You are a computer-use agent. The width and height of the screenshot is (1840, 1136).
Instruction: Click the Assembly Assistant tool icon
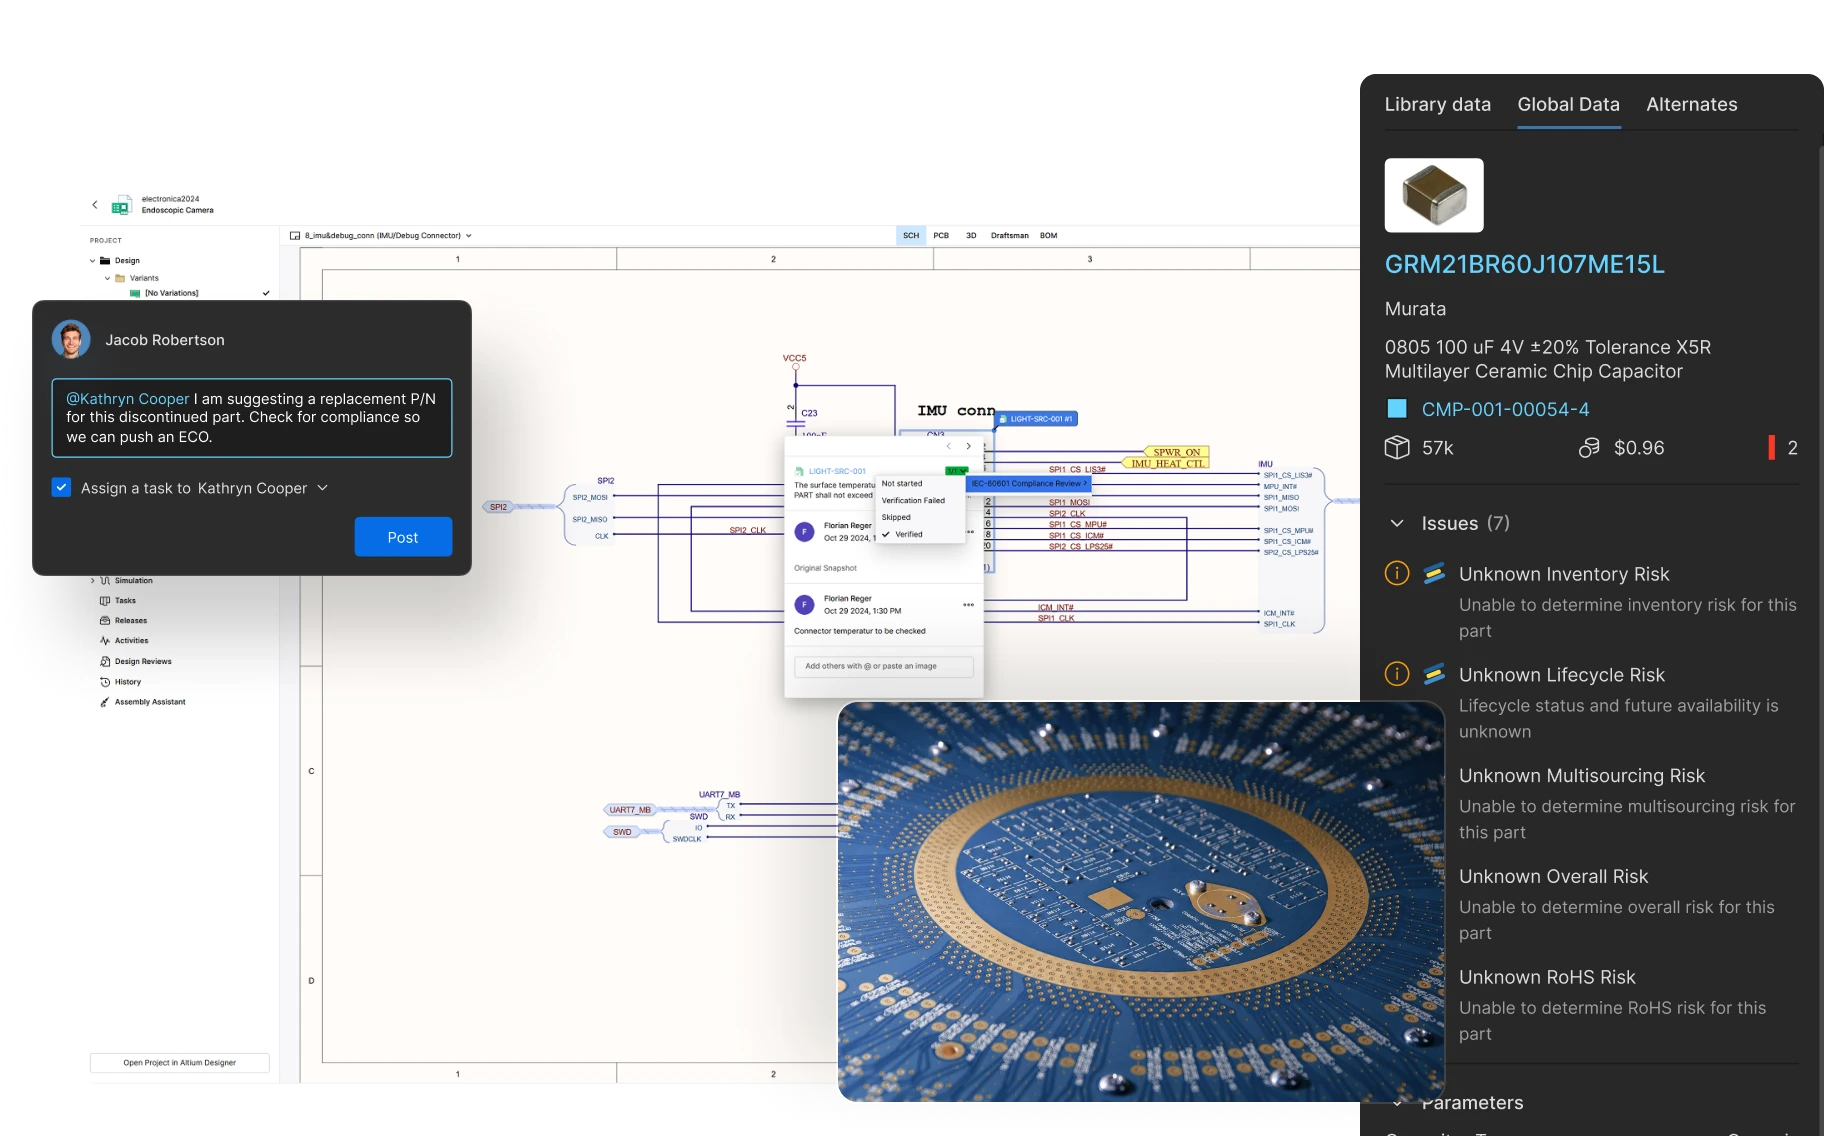point(105,702)
